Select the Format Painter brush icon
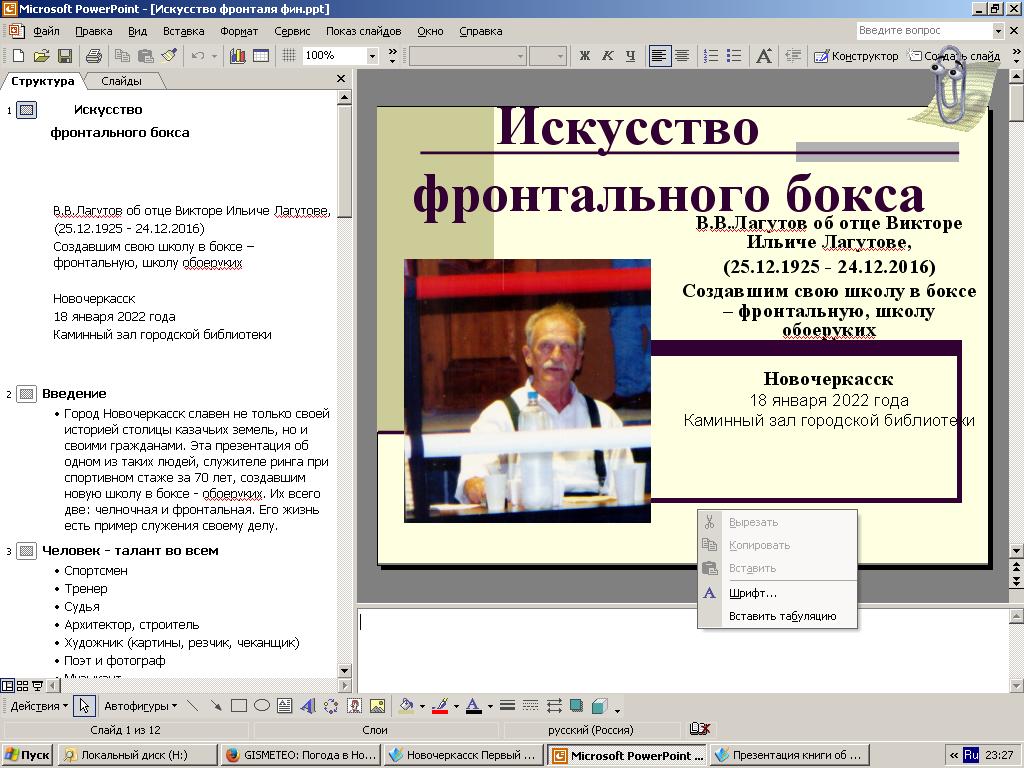This screenshot has width=1024, height=768. (169, 56)
